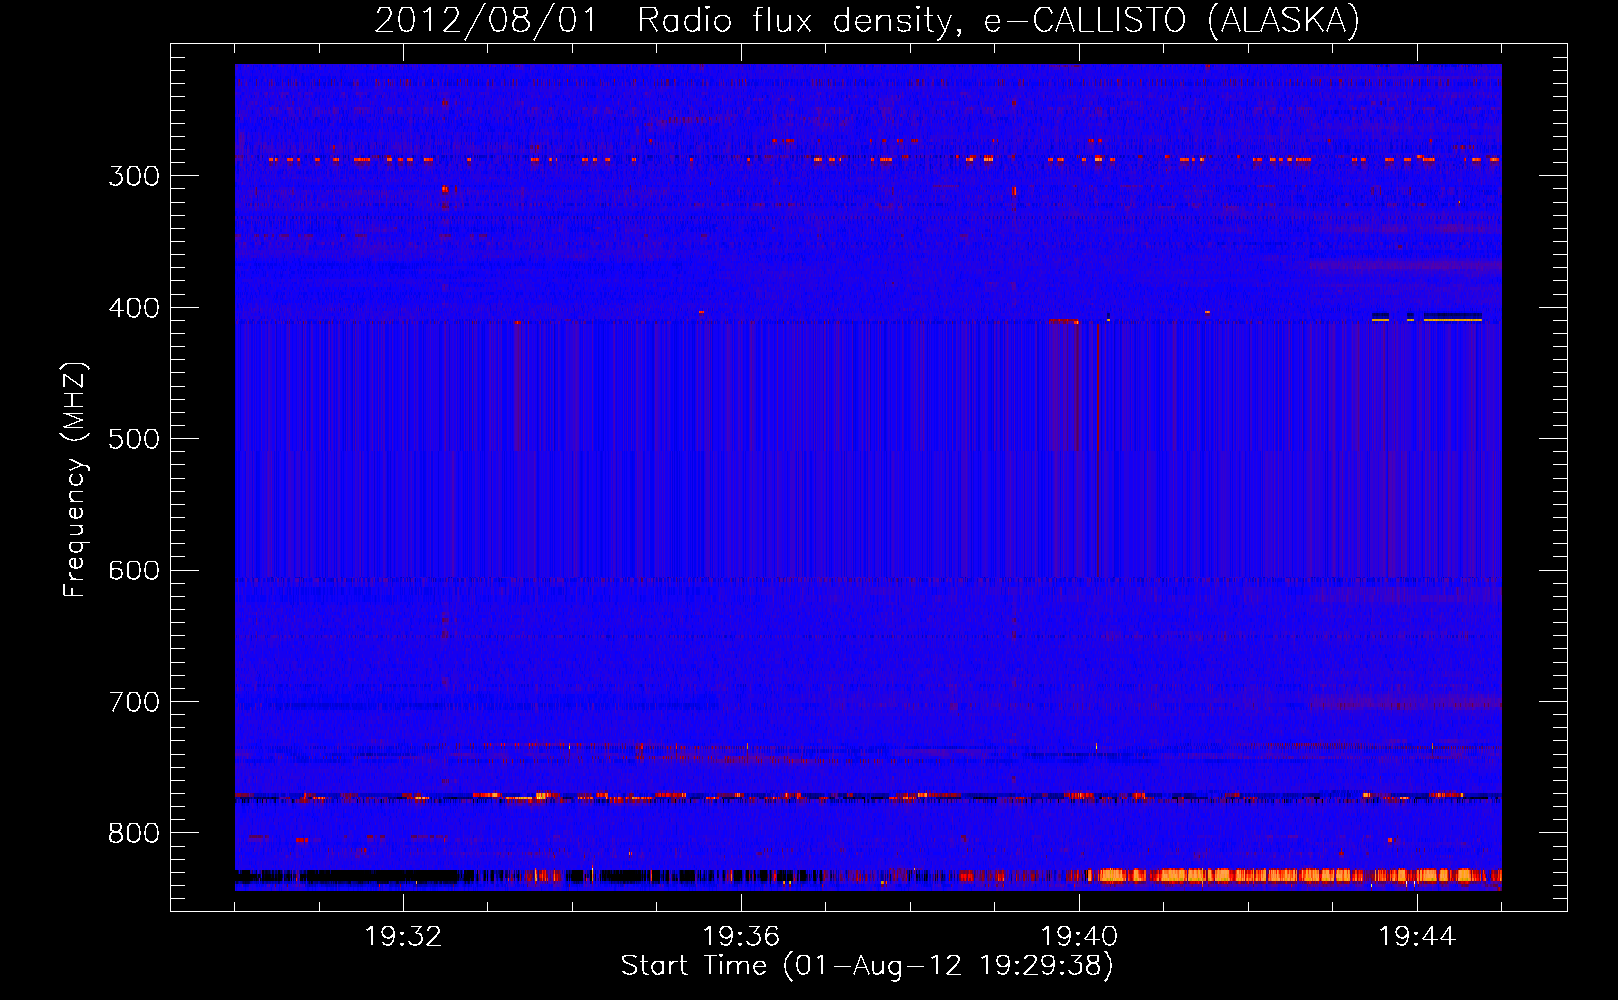Click the 19:32 time tick label
1618x1000 pixels.
(x=403, y=937)
